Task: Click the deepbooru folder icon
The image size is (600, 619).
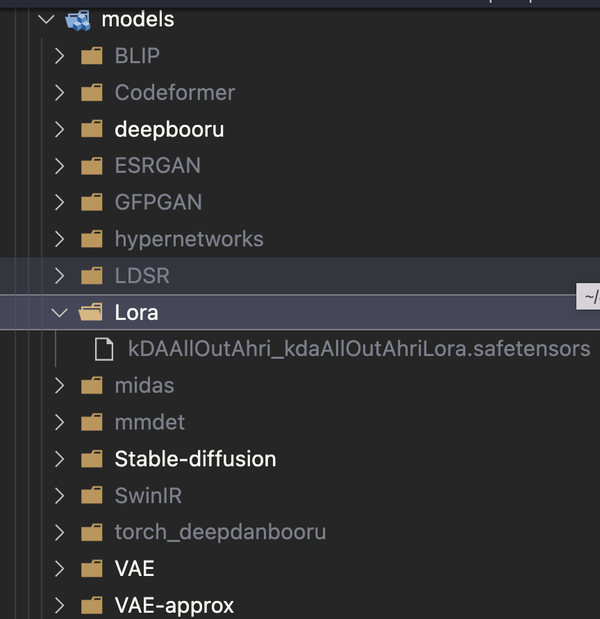Action: point(92,129)
